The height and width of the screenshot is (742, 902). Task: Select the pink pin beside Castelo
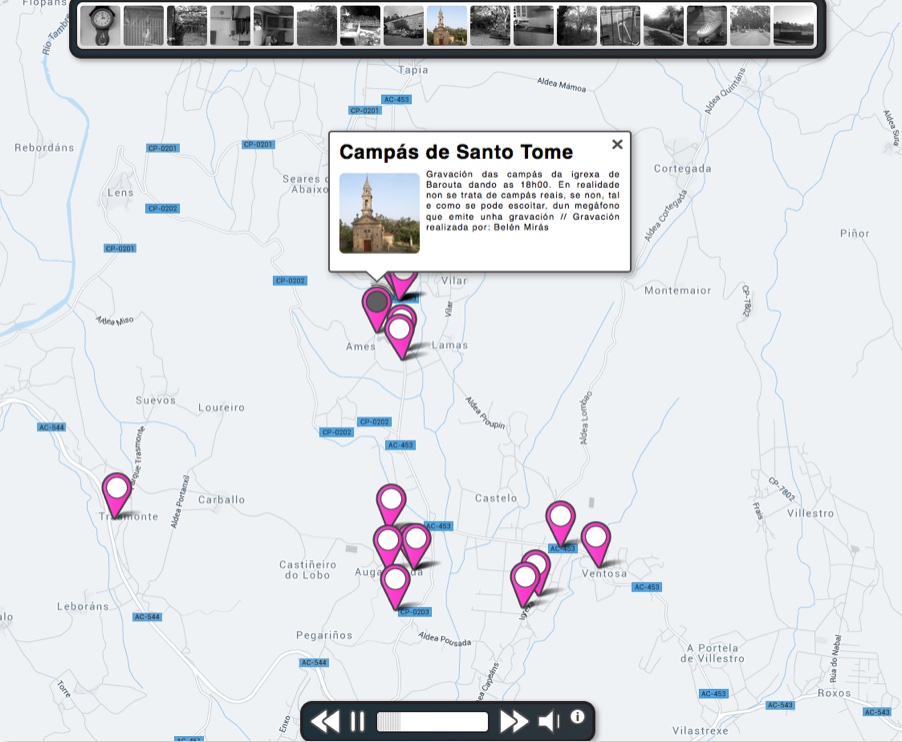coord(558,514)
